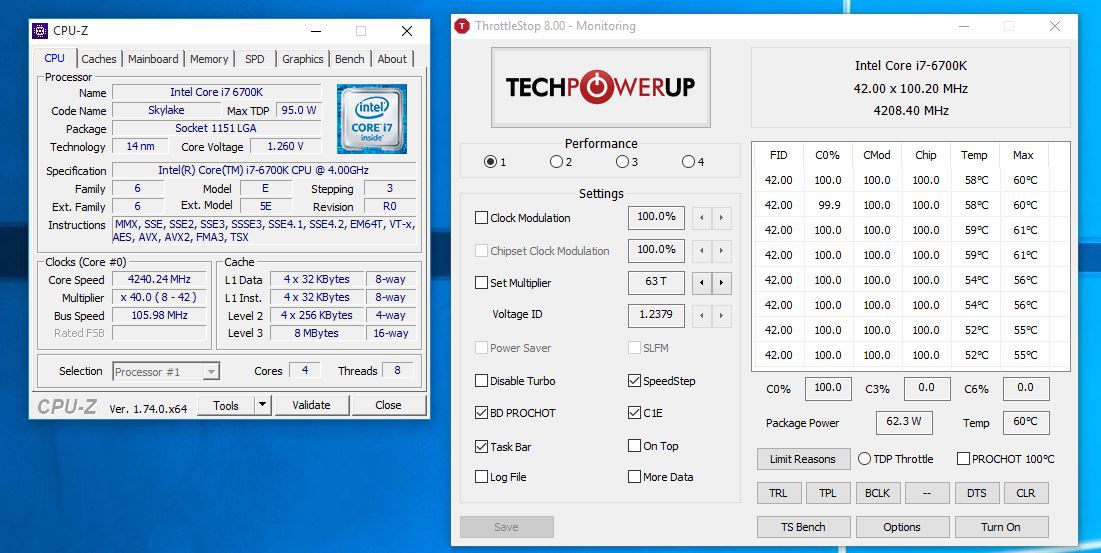The width and height of the screenshot is (1101, 553).
Task: Click the double-dash button beside BCLK
Action: [x=927, y=493]
